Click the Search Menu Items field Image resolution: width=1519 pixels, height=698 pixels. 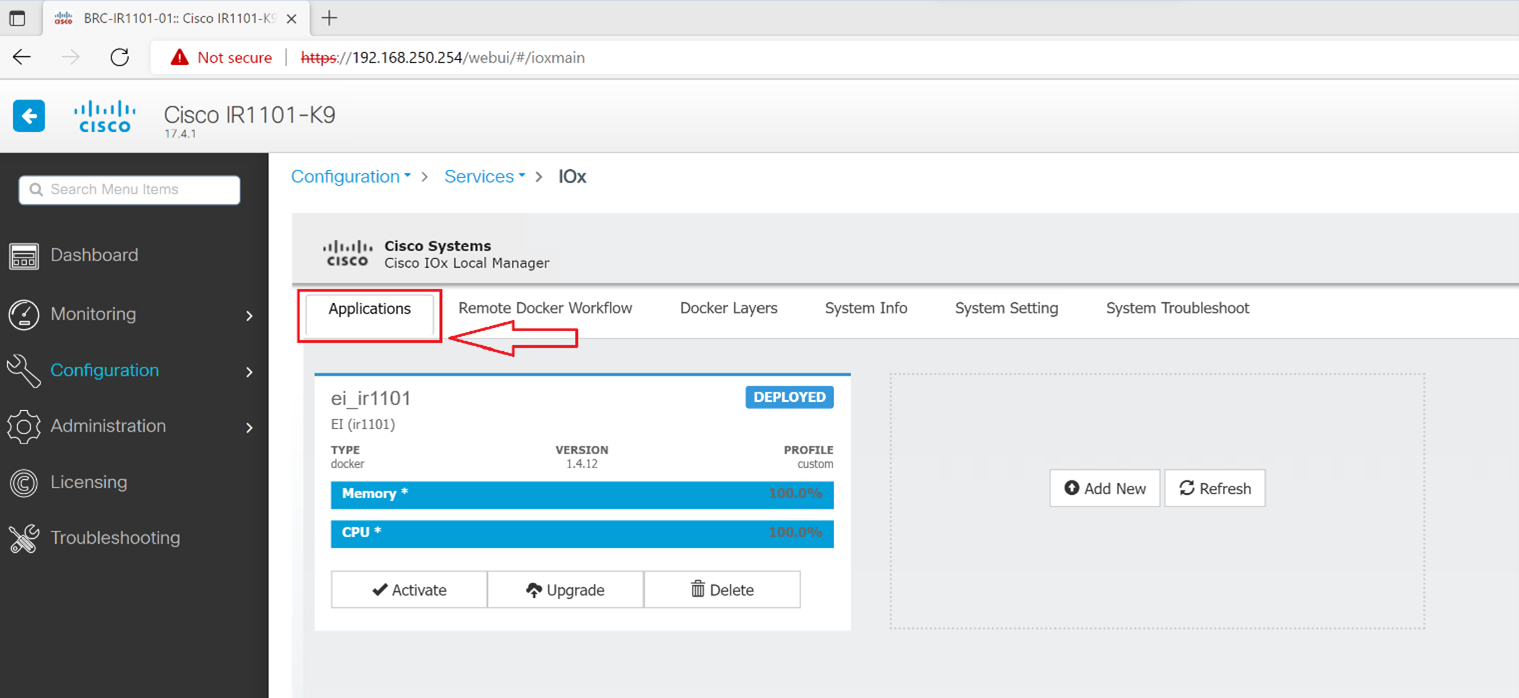click(130, 189)
